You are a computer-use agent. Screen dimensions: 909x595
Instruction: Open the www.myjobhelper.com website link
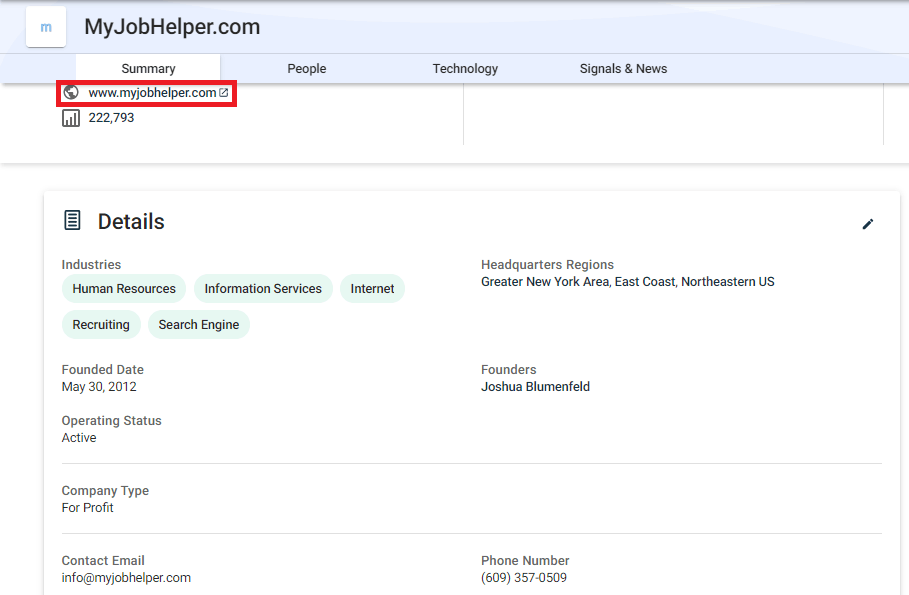pos(152,93)
